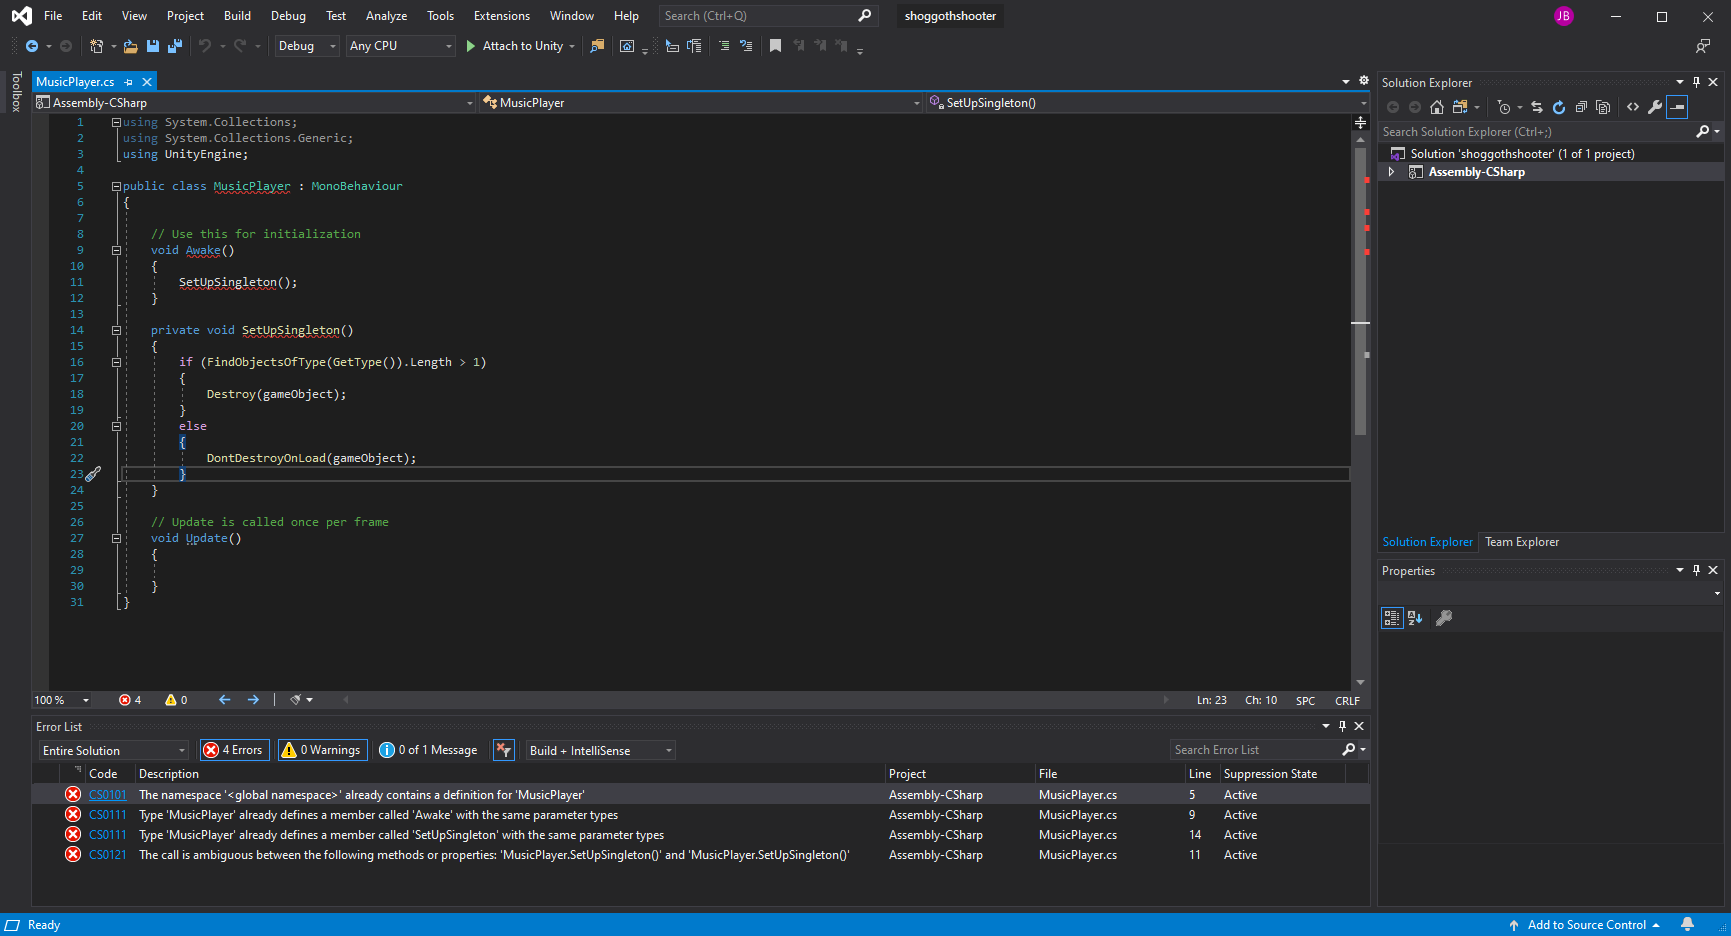Screen dimensions: 1731x936
Task: Click the Attach to Unity button
Action: pyautogui.click(x=520, y=45)
